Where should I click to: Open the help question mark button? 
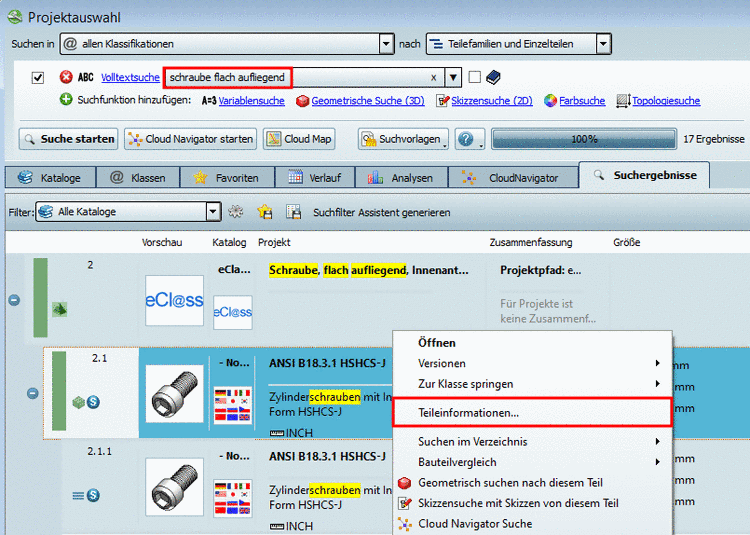coord(469,139)
